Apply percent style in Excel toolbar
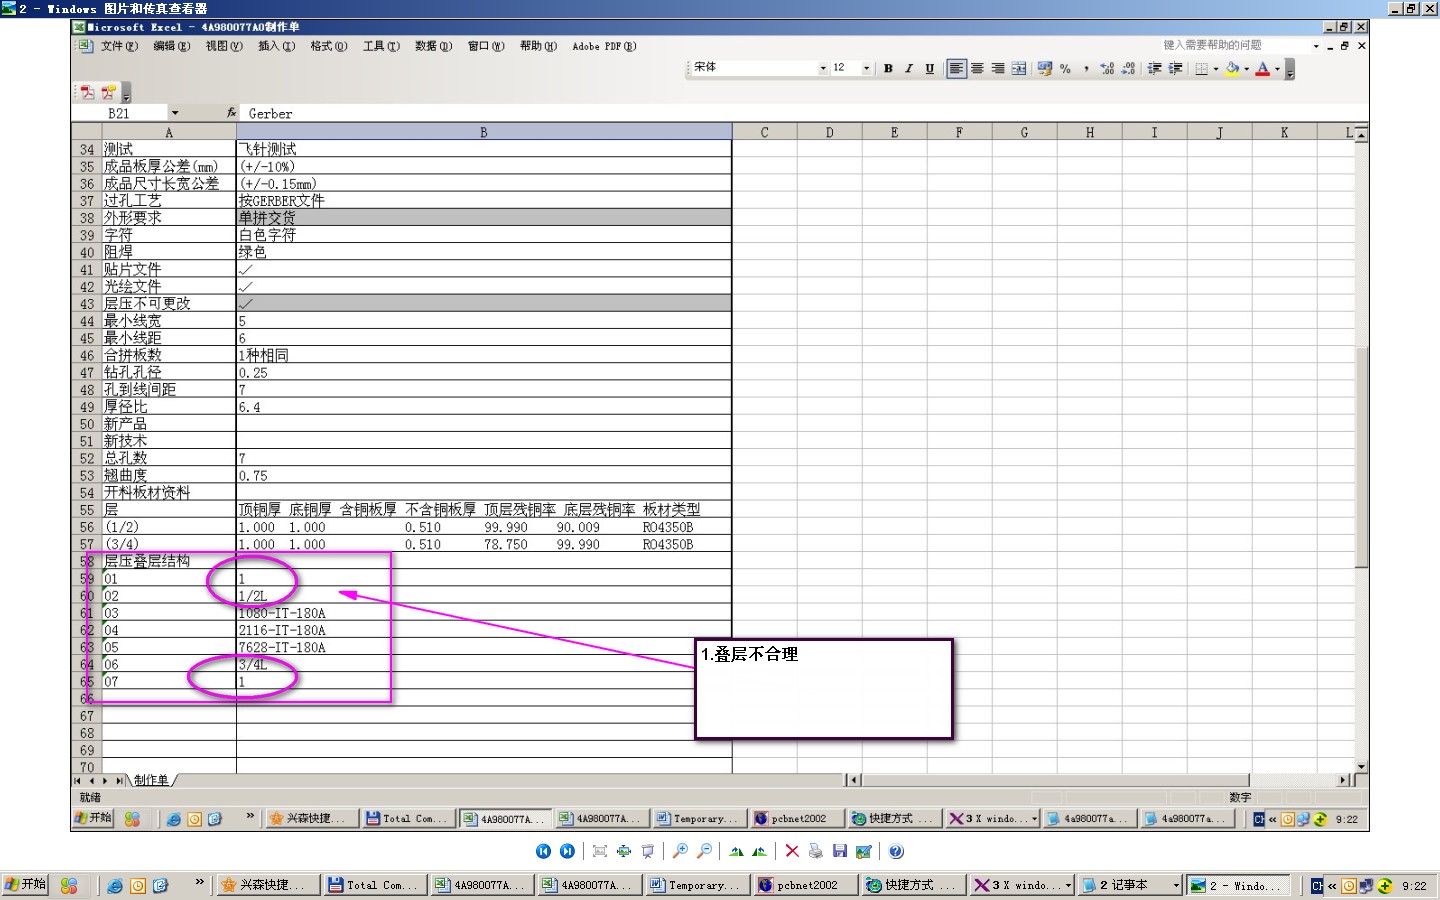The width and height of the screenshot is (1440, 900). coord(1066,68)
